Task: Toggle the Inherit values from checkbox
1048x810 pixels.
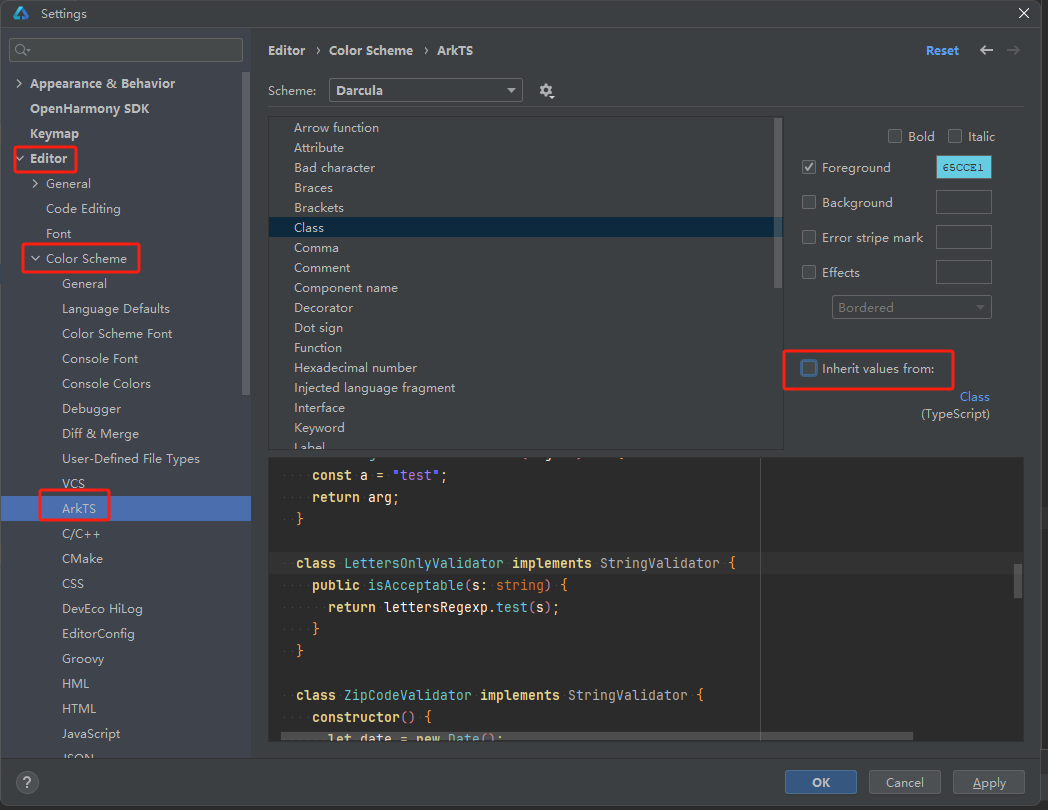Action: point(808,368)
